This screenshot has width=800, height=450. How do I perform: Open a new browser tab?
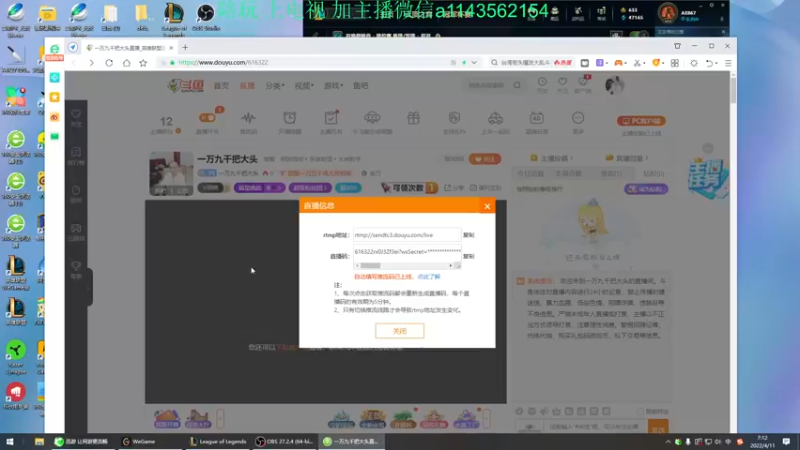(x=185, y=47)
